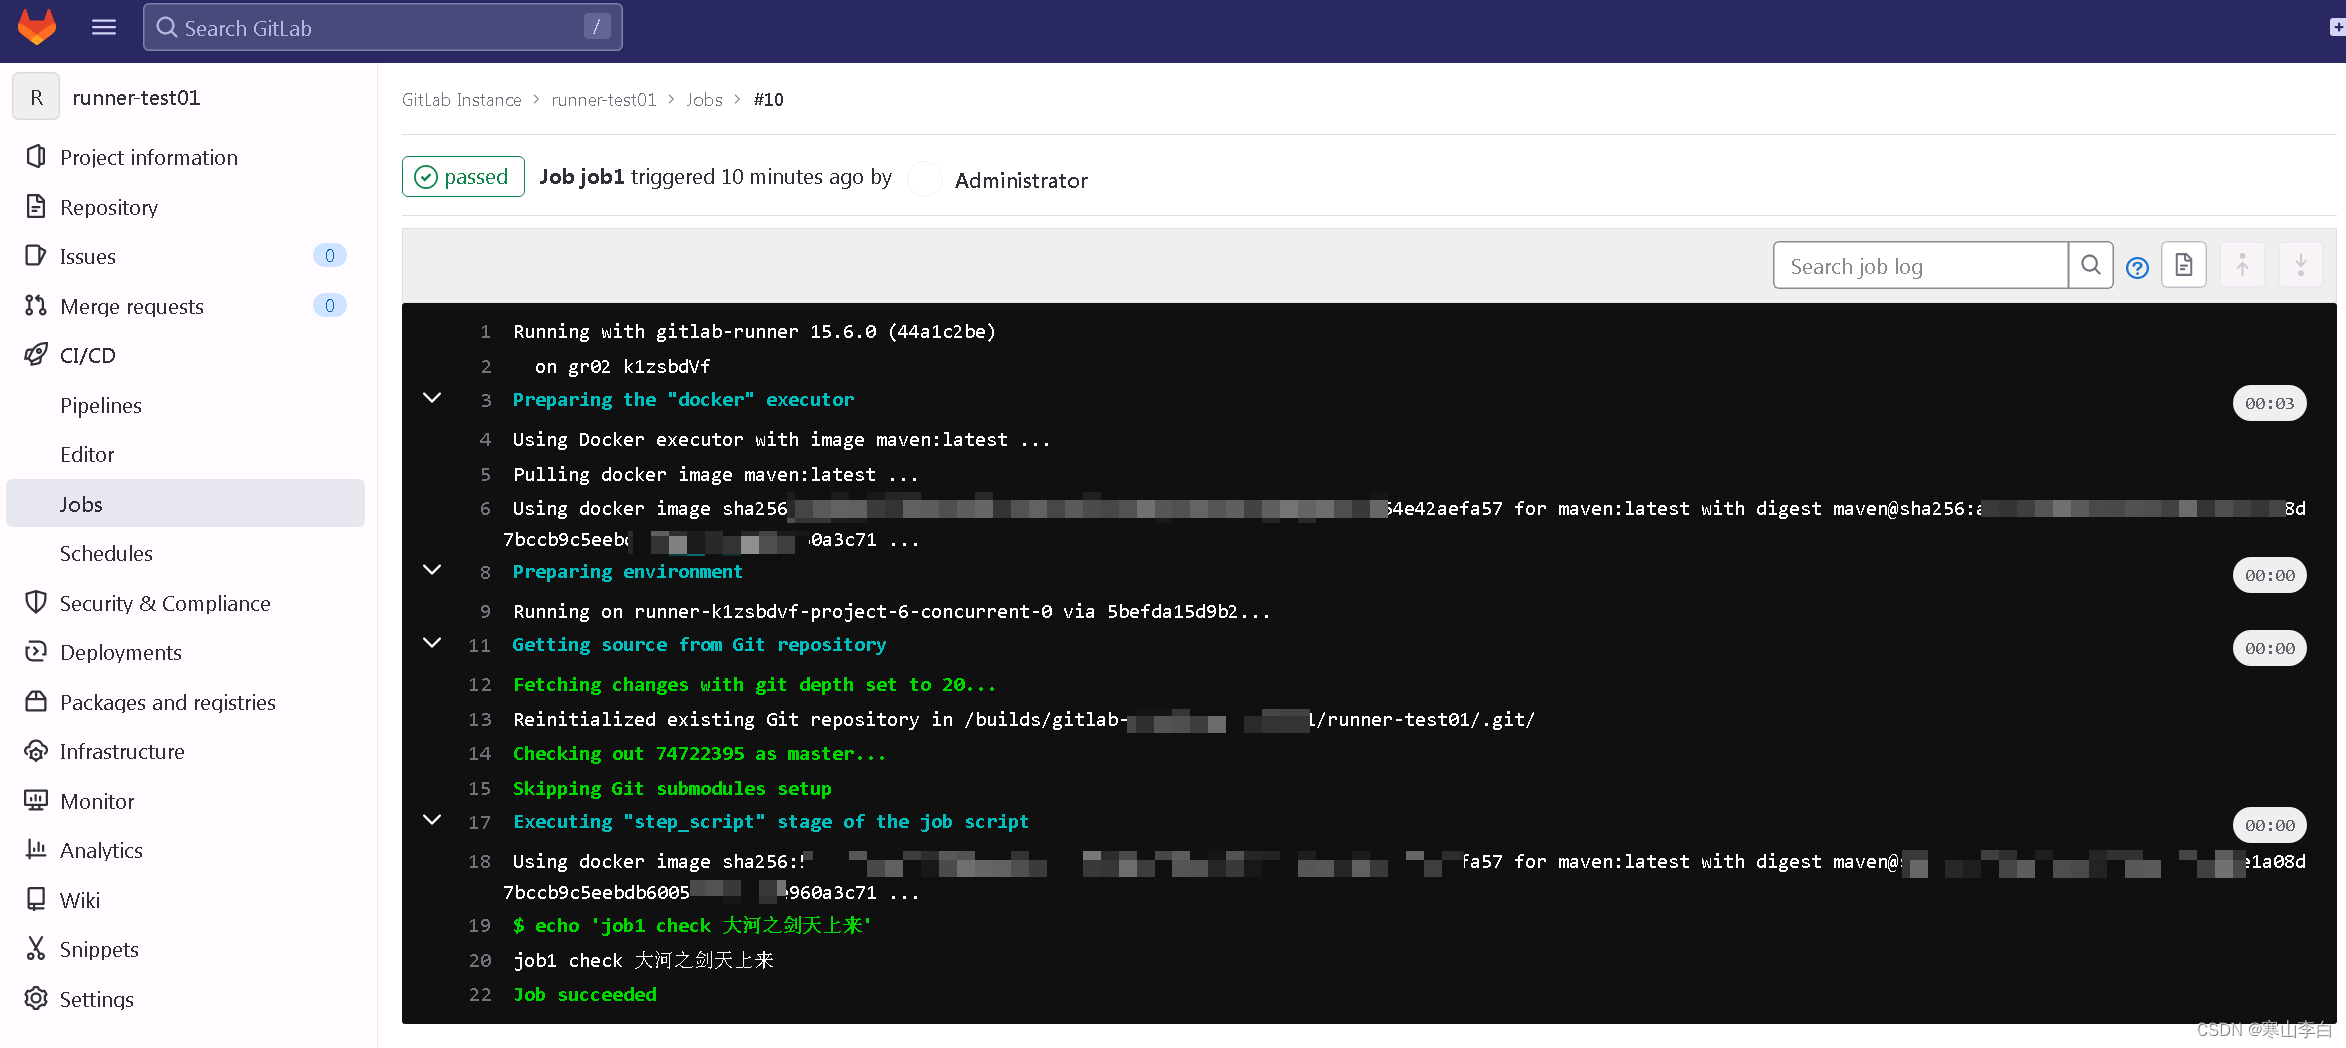
Task: Click the Settings gear icon
Action: 36,999
